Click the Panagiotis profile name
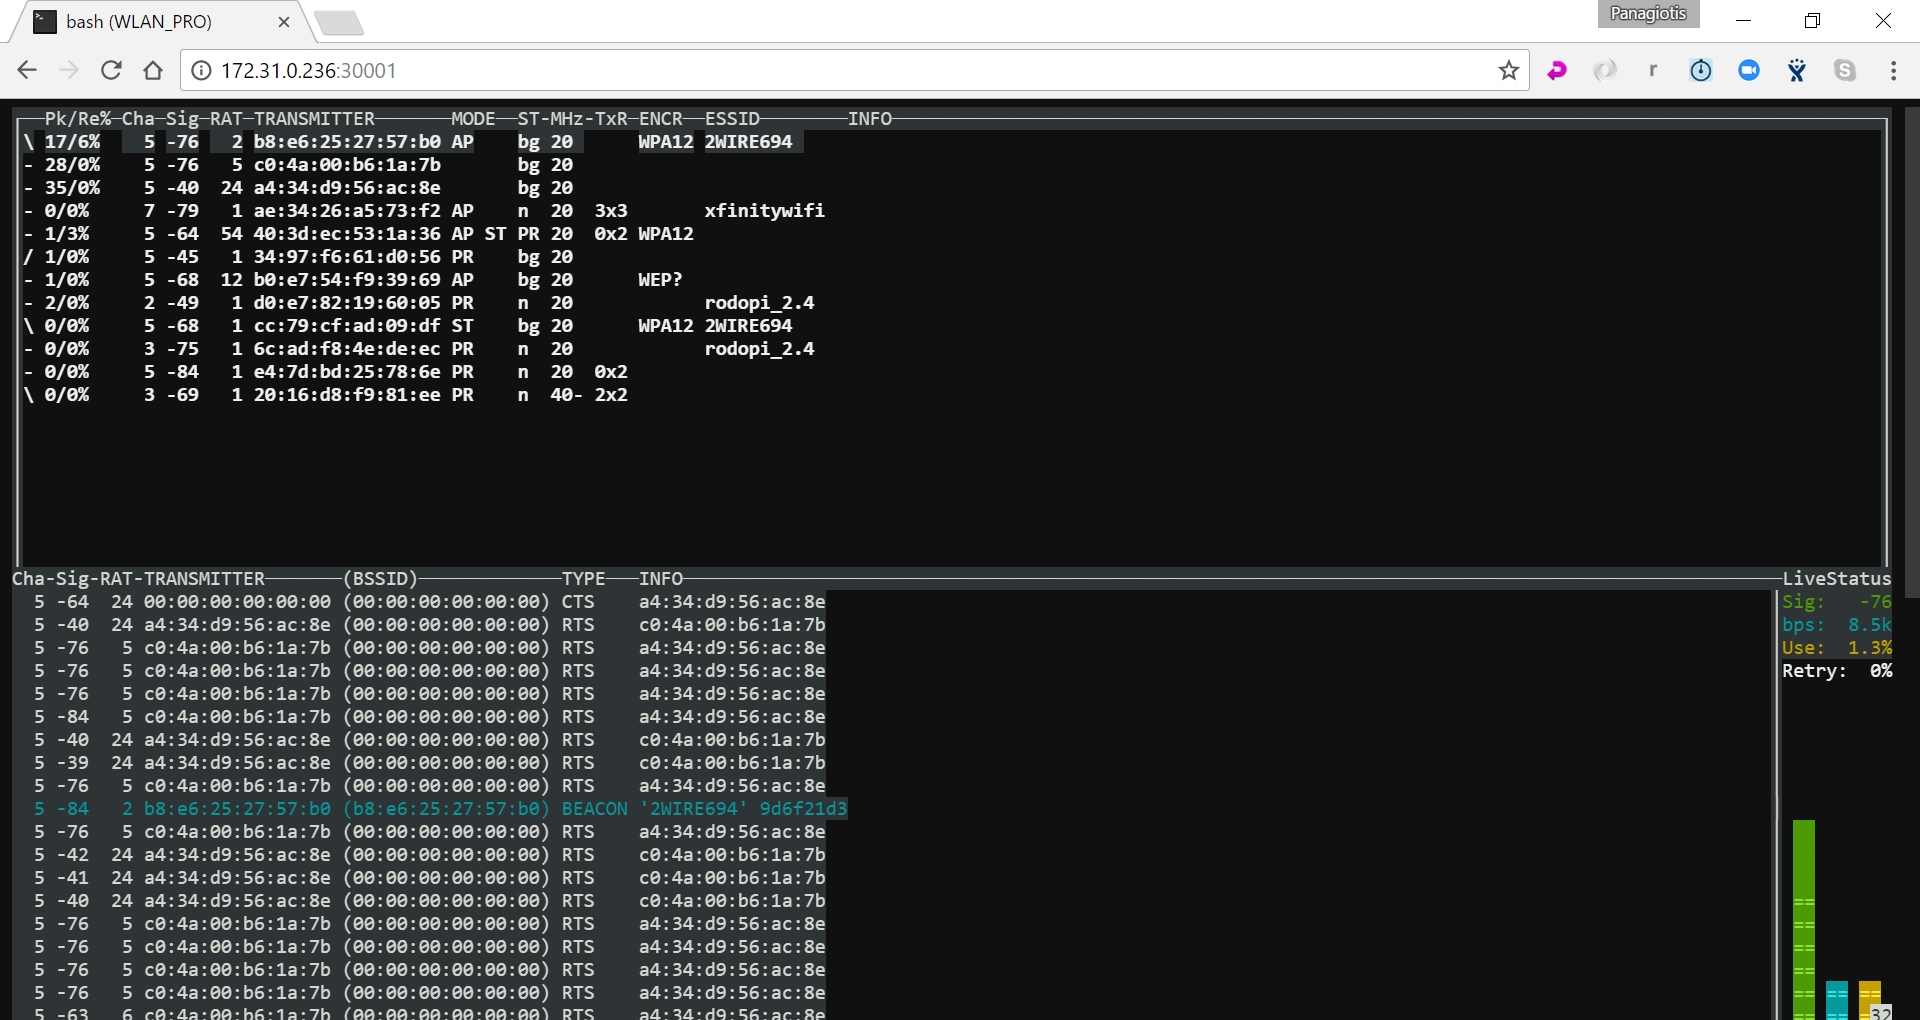 click(1647, 13)
